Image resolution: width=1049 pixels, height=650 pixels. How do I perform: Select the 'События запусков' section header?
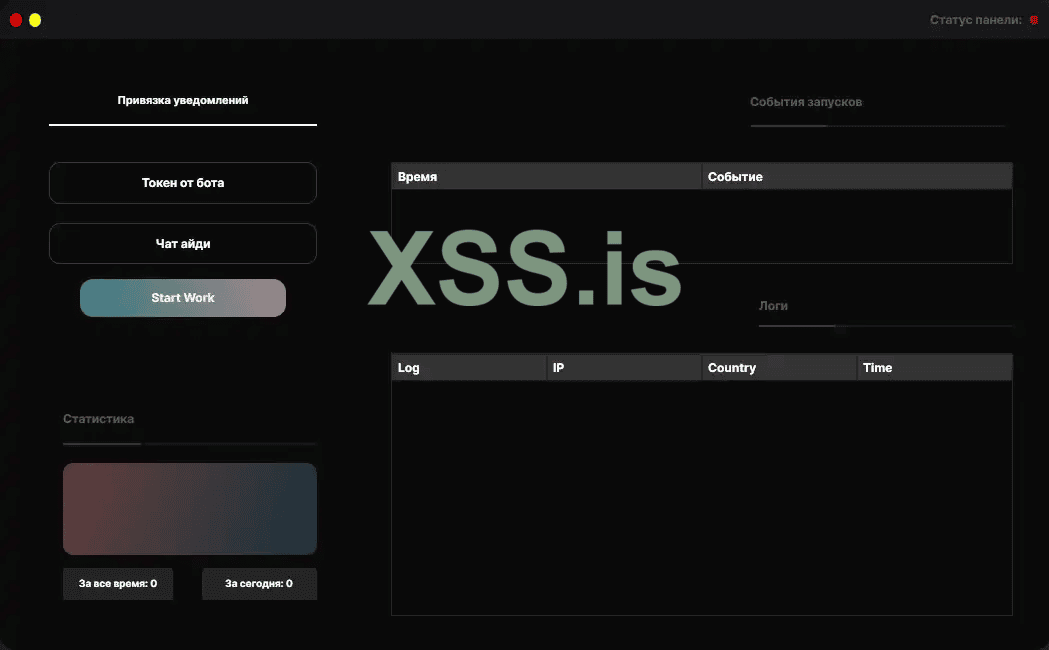[x=805, y=102]
